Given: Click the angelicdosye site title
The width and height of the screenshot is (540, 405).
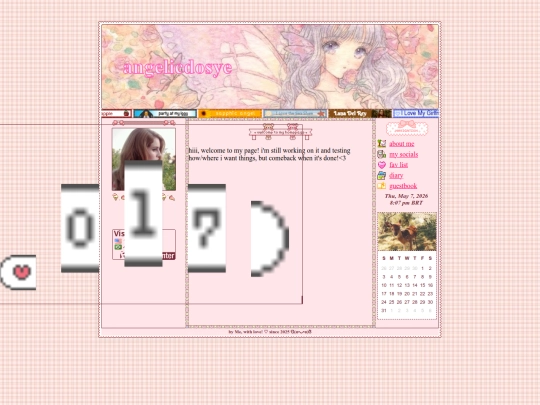Looking at the screenshot, I should [178, 67].
